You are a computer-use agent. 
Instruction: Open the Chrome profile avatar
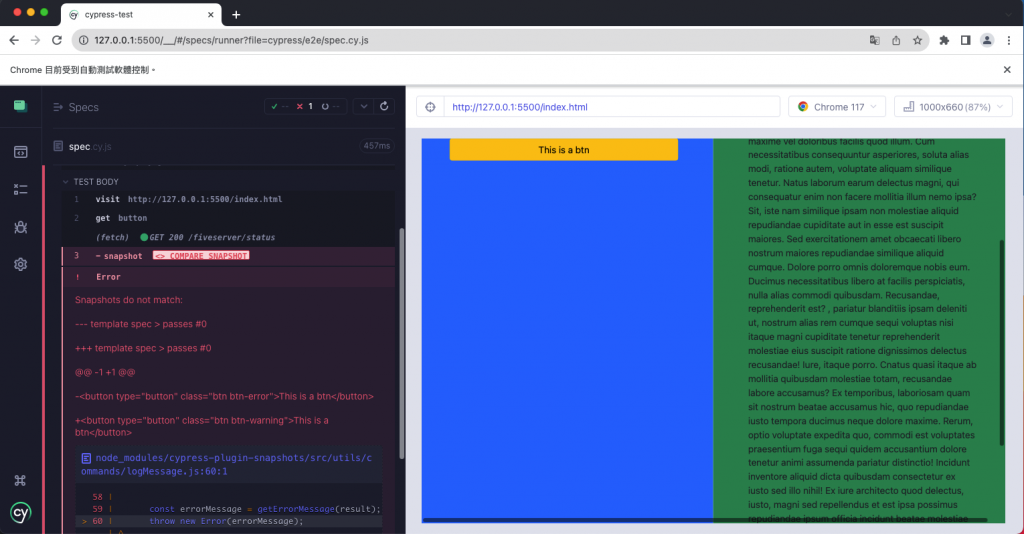pyautogui.click(x=987, y=40)
